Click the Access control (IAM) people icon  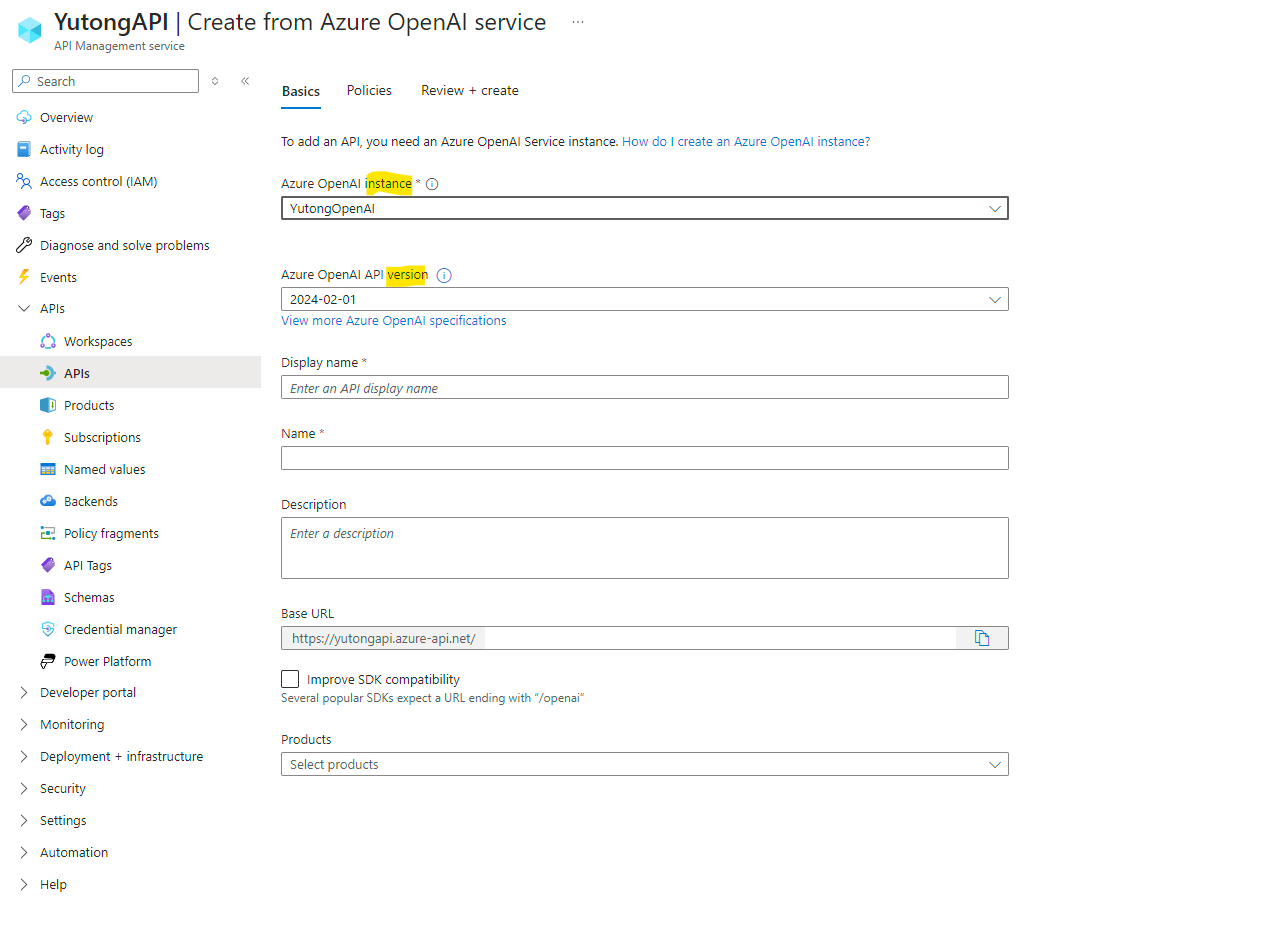(24, 181)
